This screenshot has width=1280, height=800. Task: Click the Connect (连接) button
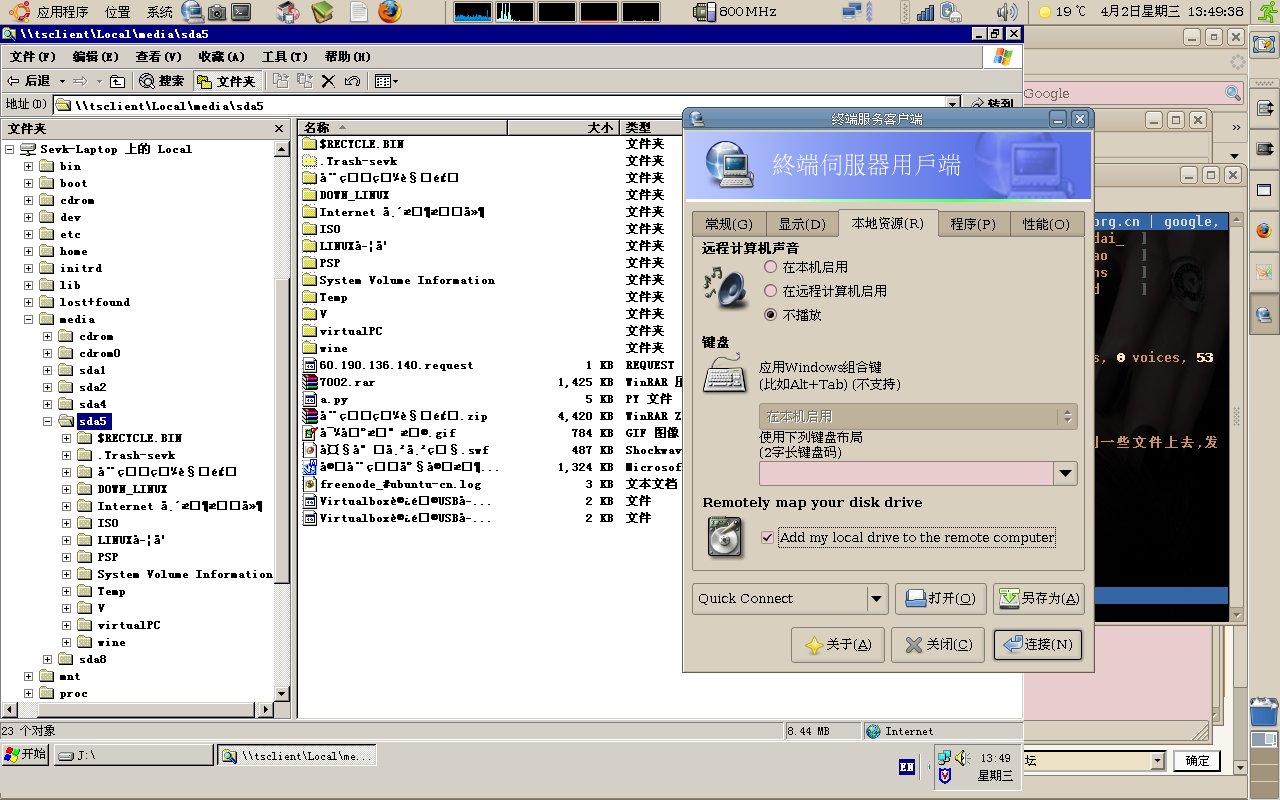click(1038, 644)
